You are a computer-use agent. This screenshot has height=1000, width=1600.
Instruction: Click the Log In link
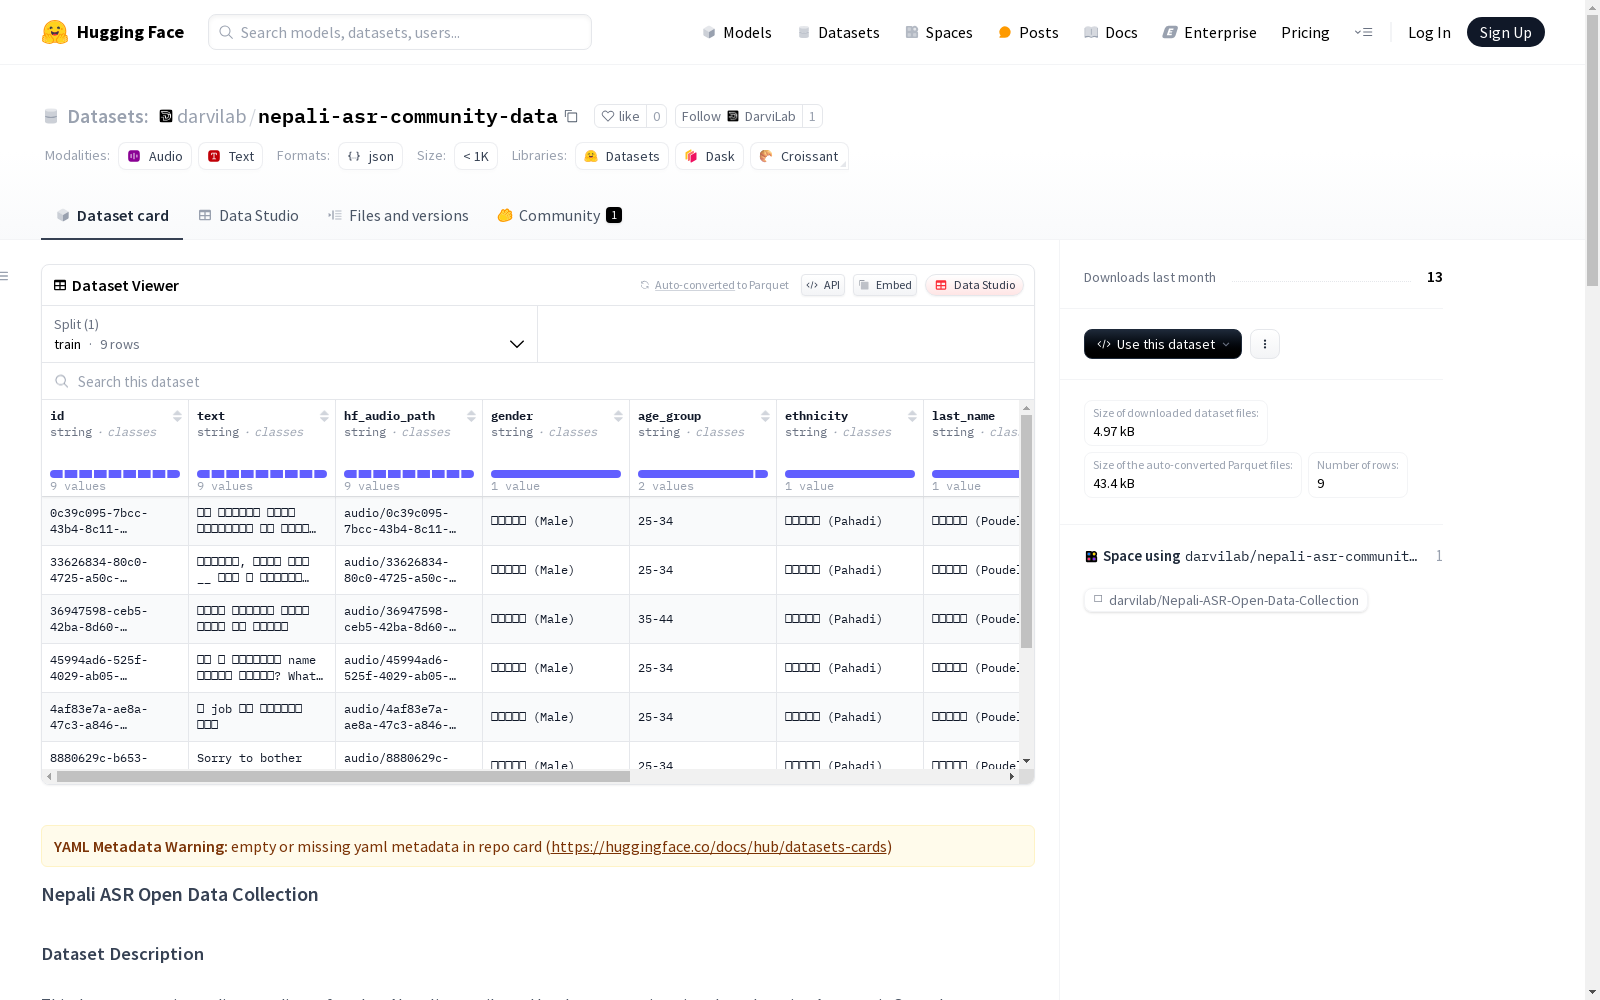[1429, 32]
